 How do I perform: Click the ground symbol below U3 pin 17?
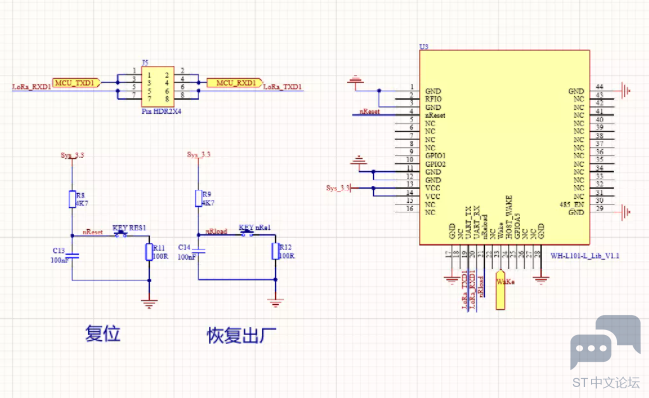[x=452, y=280]
